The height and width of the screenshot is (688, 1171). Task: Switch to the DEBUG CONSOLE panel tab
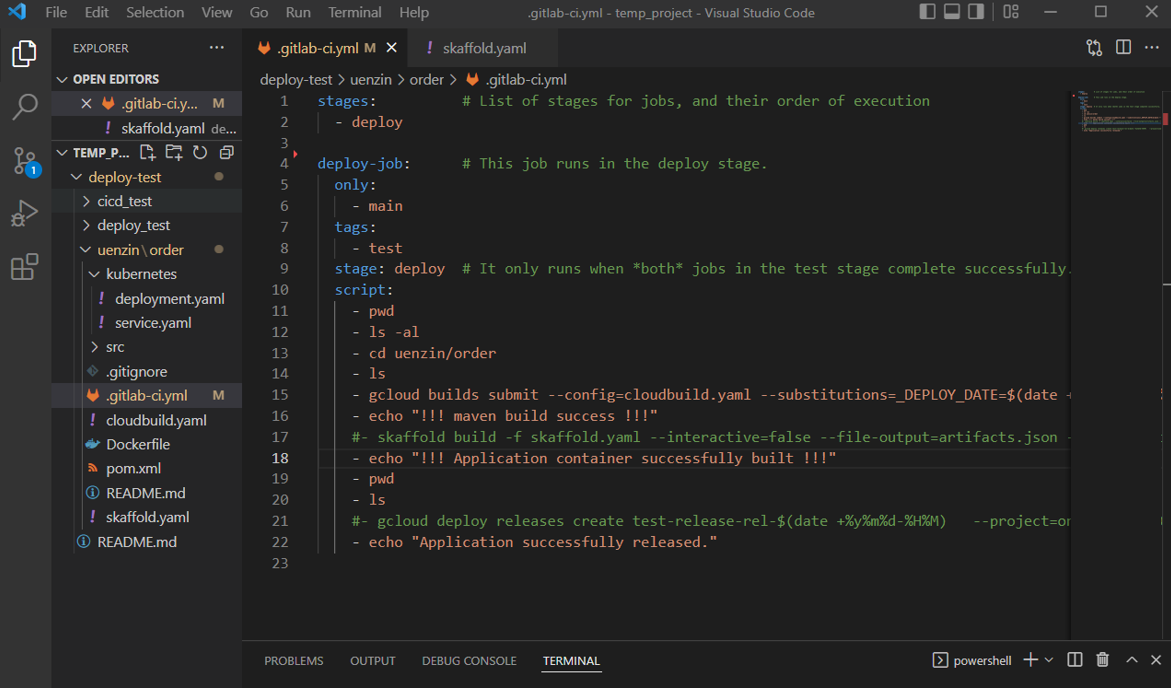[x=469, y=660]
